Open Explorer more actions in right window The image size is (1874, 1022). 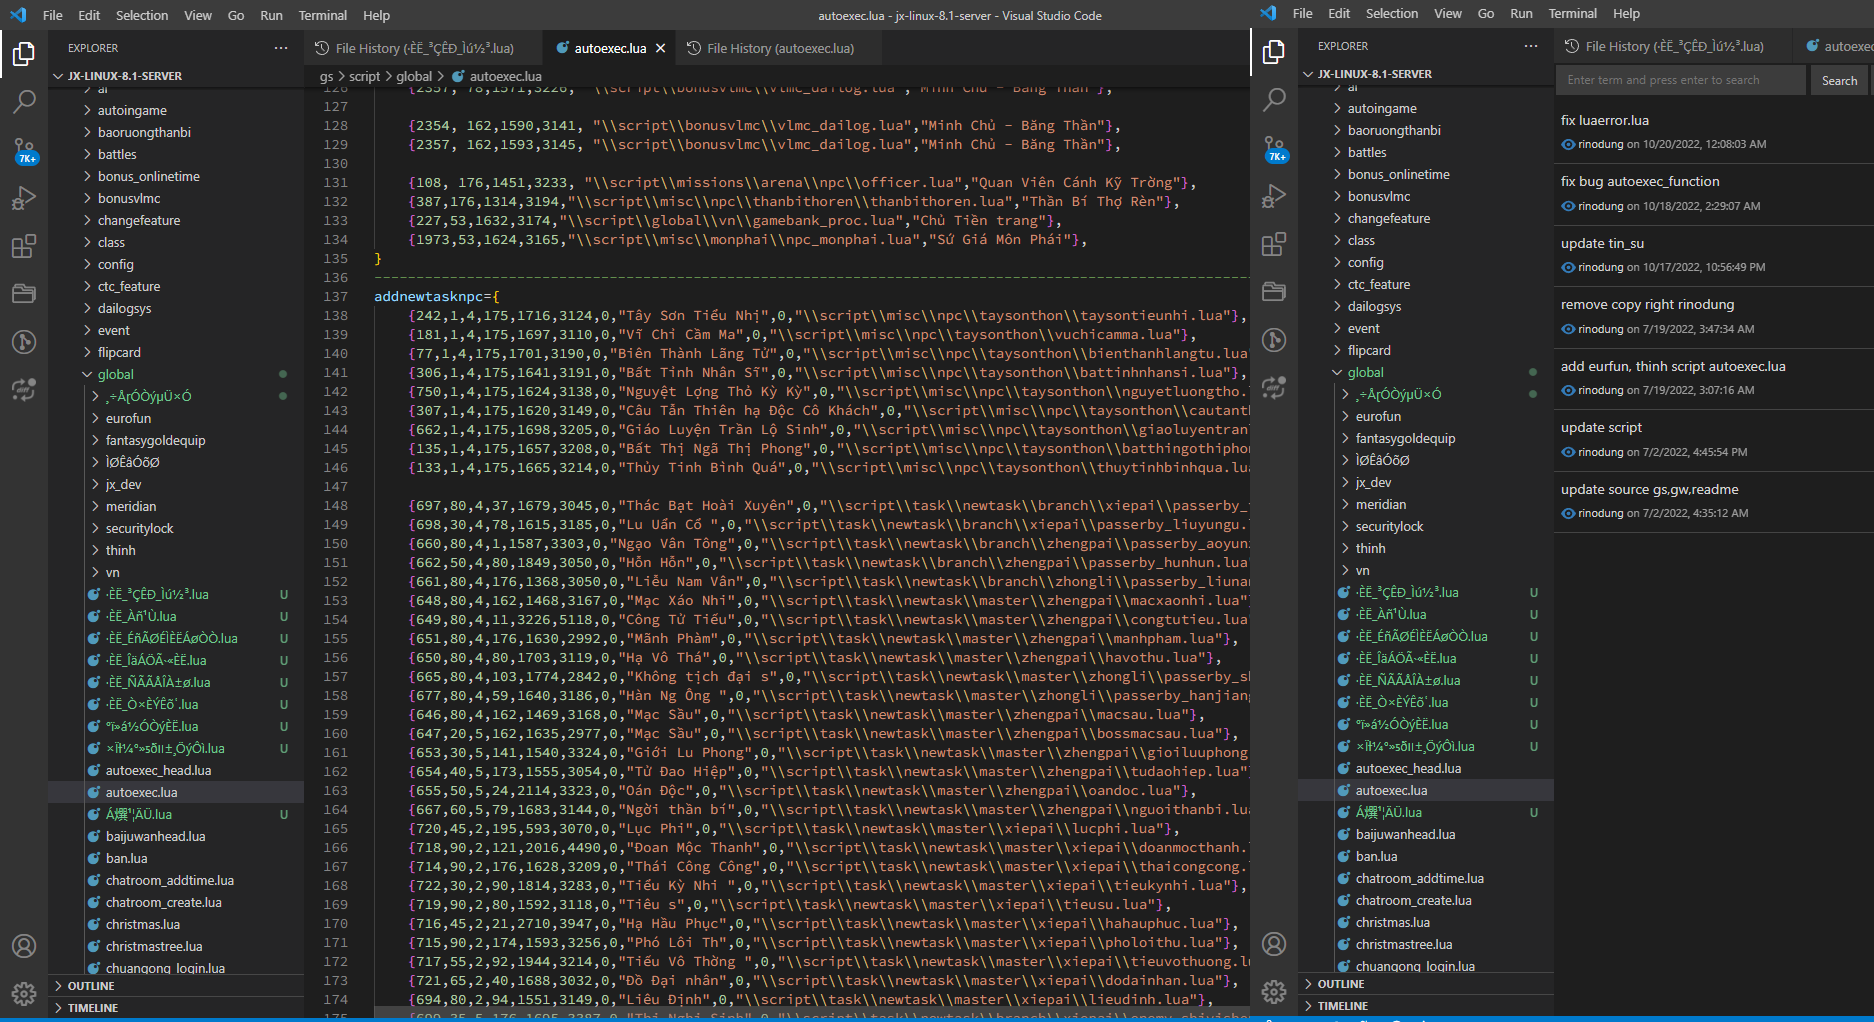pyautogui.click(x=1531, y=46)
